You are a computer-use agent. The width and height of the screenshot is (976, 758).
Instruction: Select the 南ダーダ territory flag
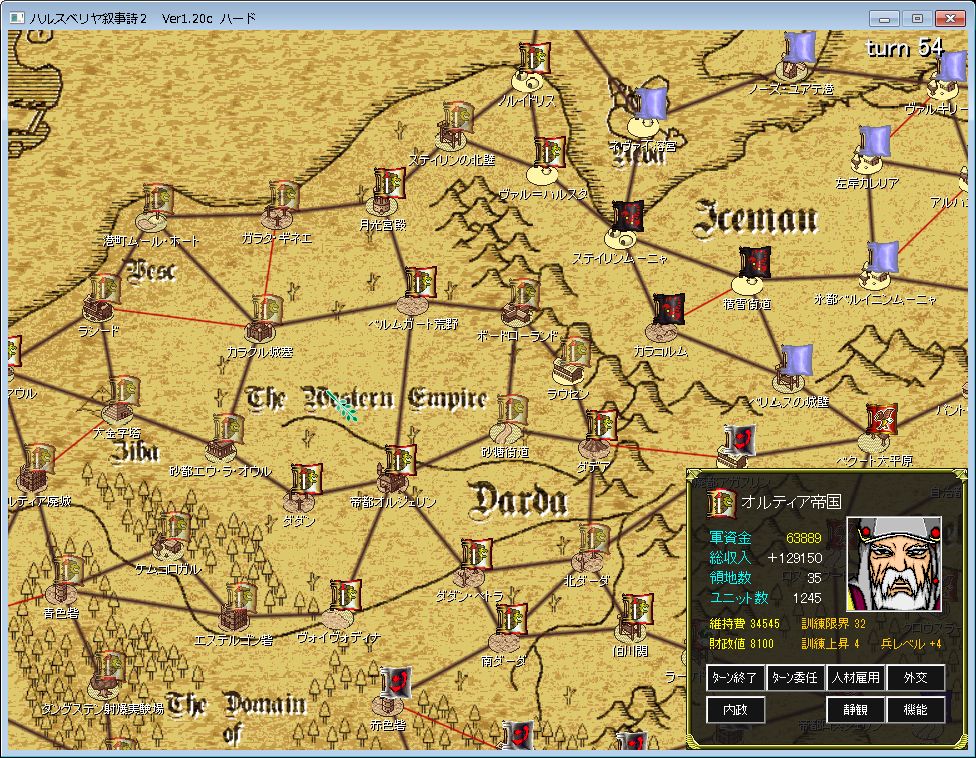click(x=512, y=619)
